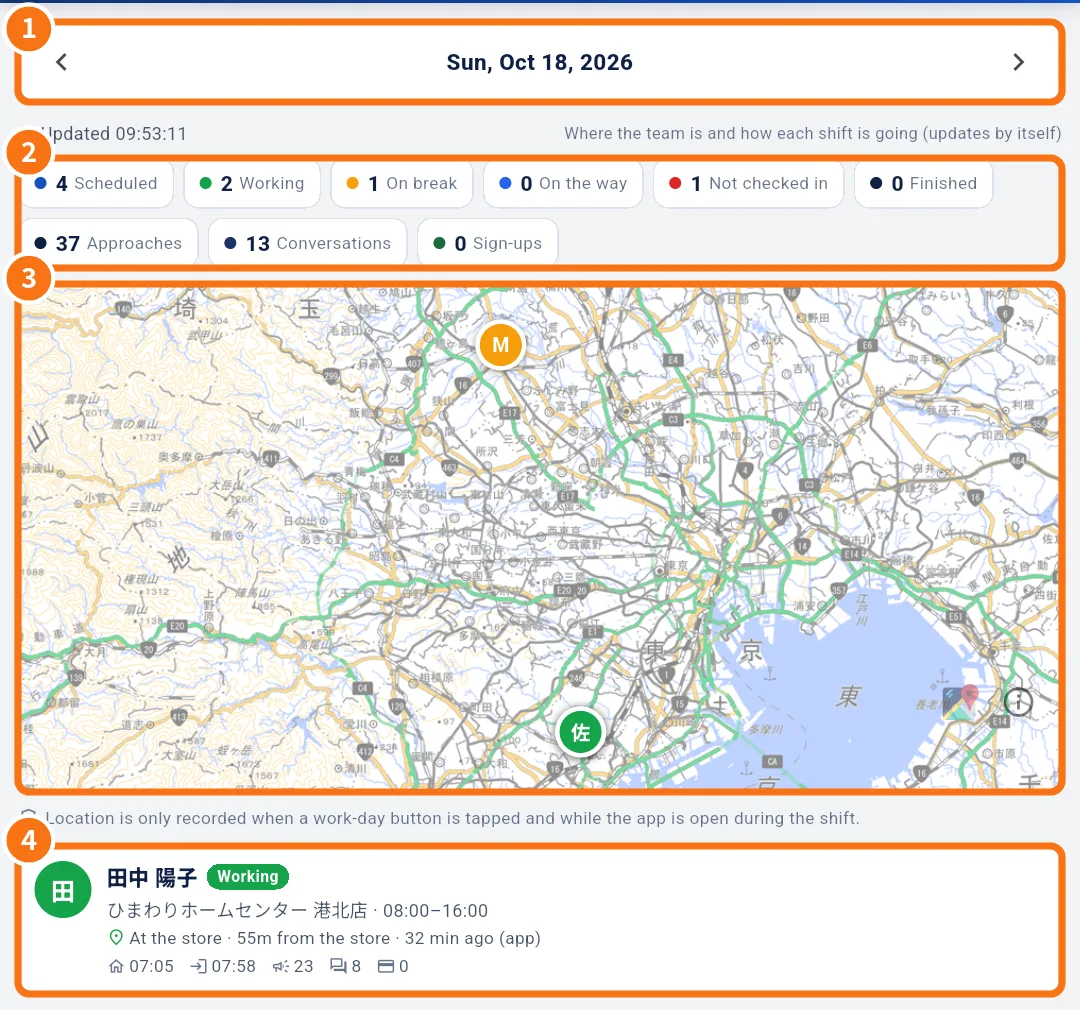The width and height of the screenshot is (1080, 1010).
Task: Go to previous day with left chevron
Action: point(61,63)
